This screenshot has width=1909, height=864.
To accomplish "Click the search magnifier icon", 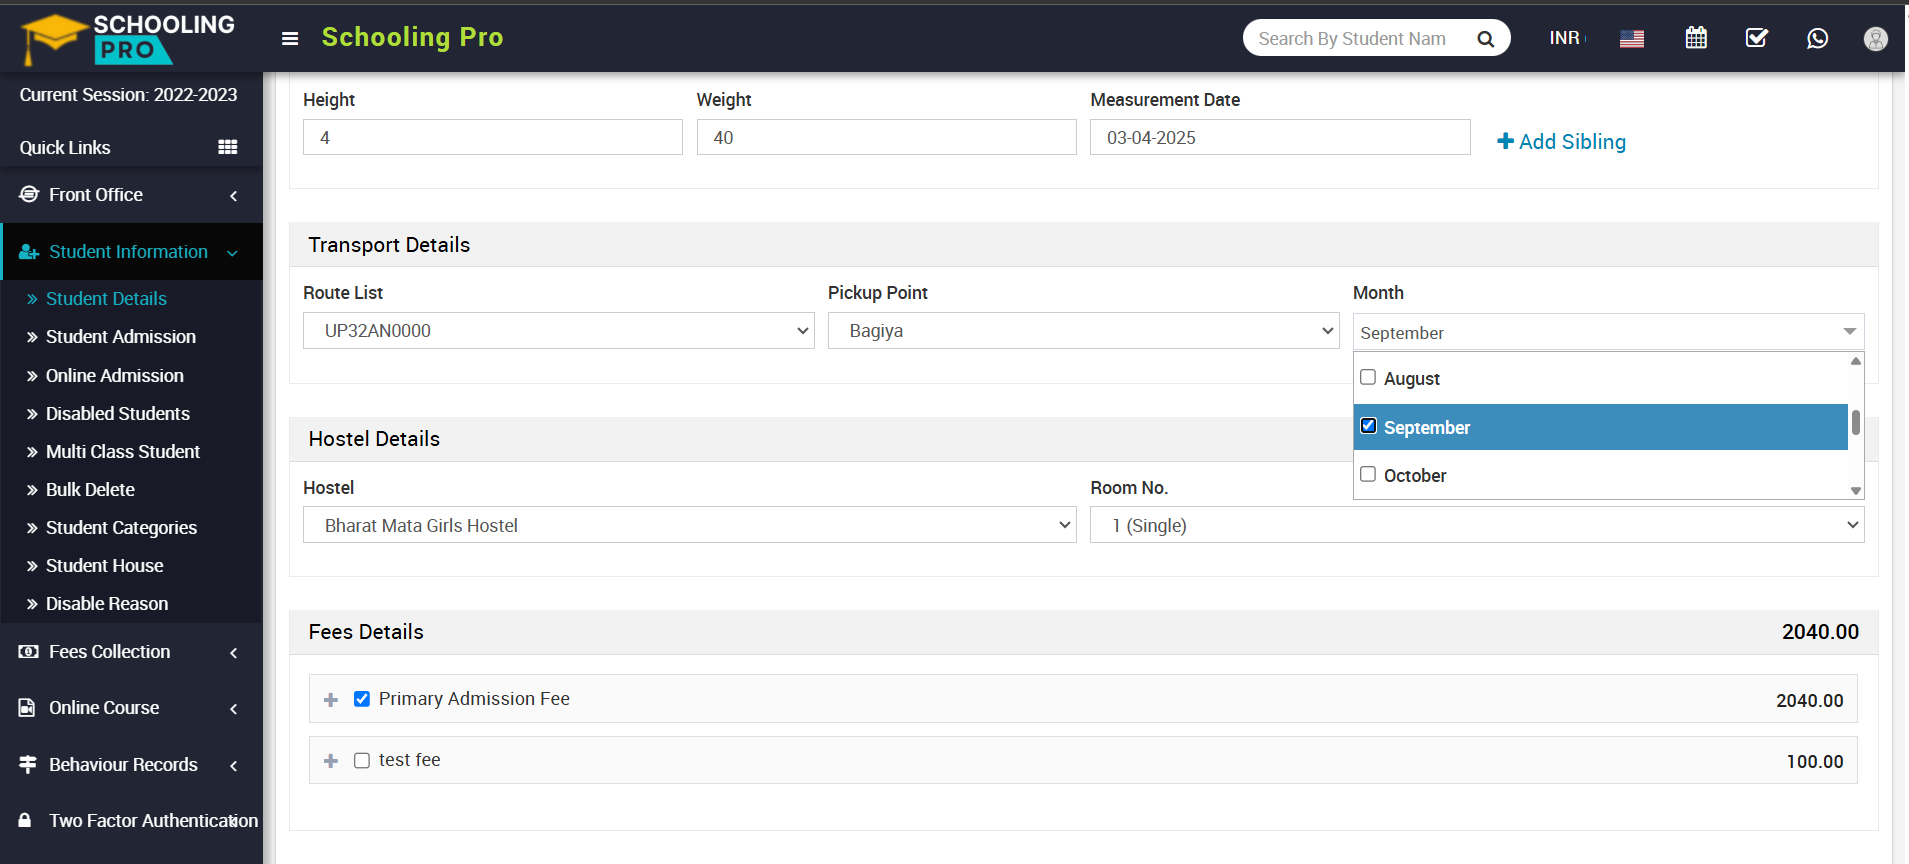I will pyautogui.click(x=1485, y=39).
